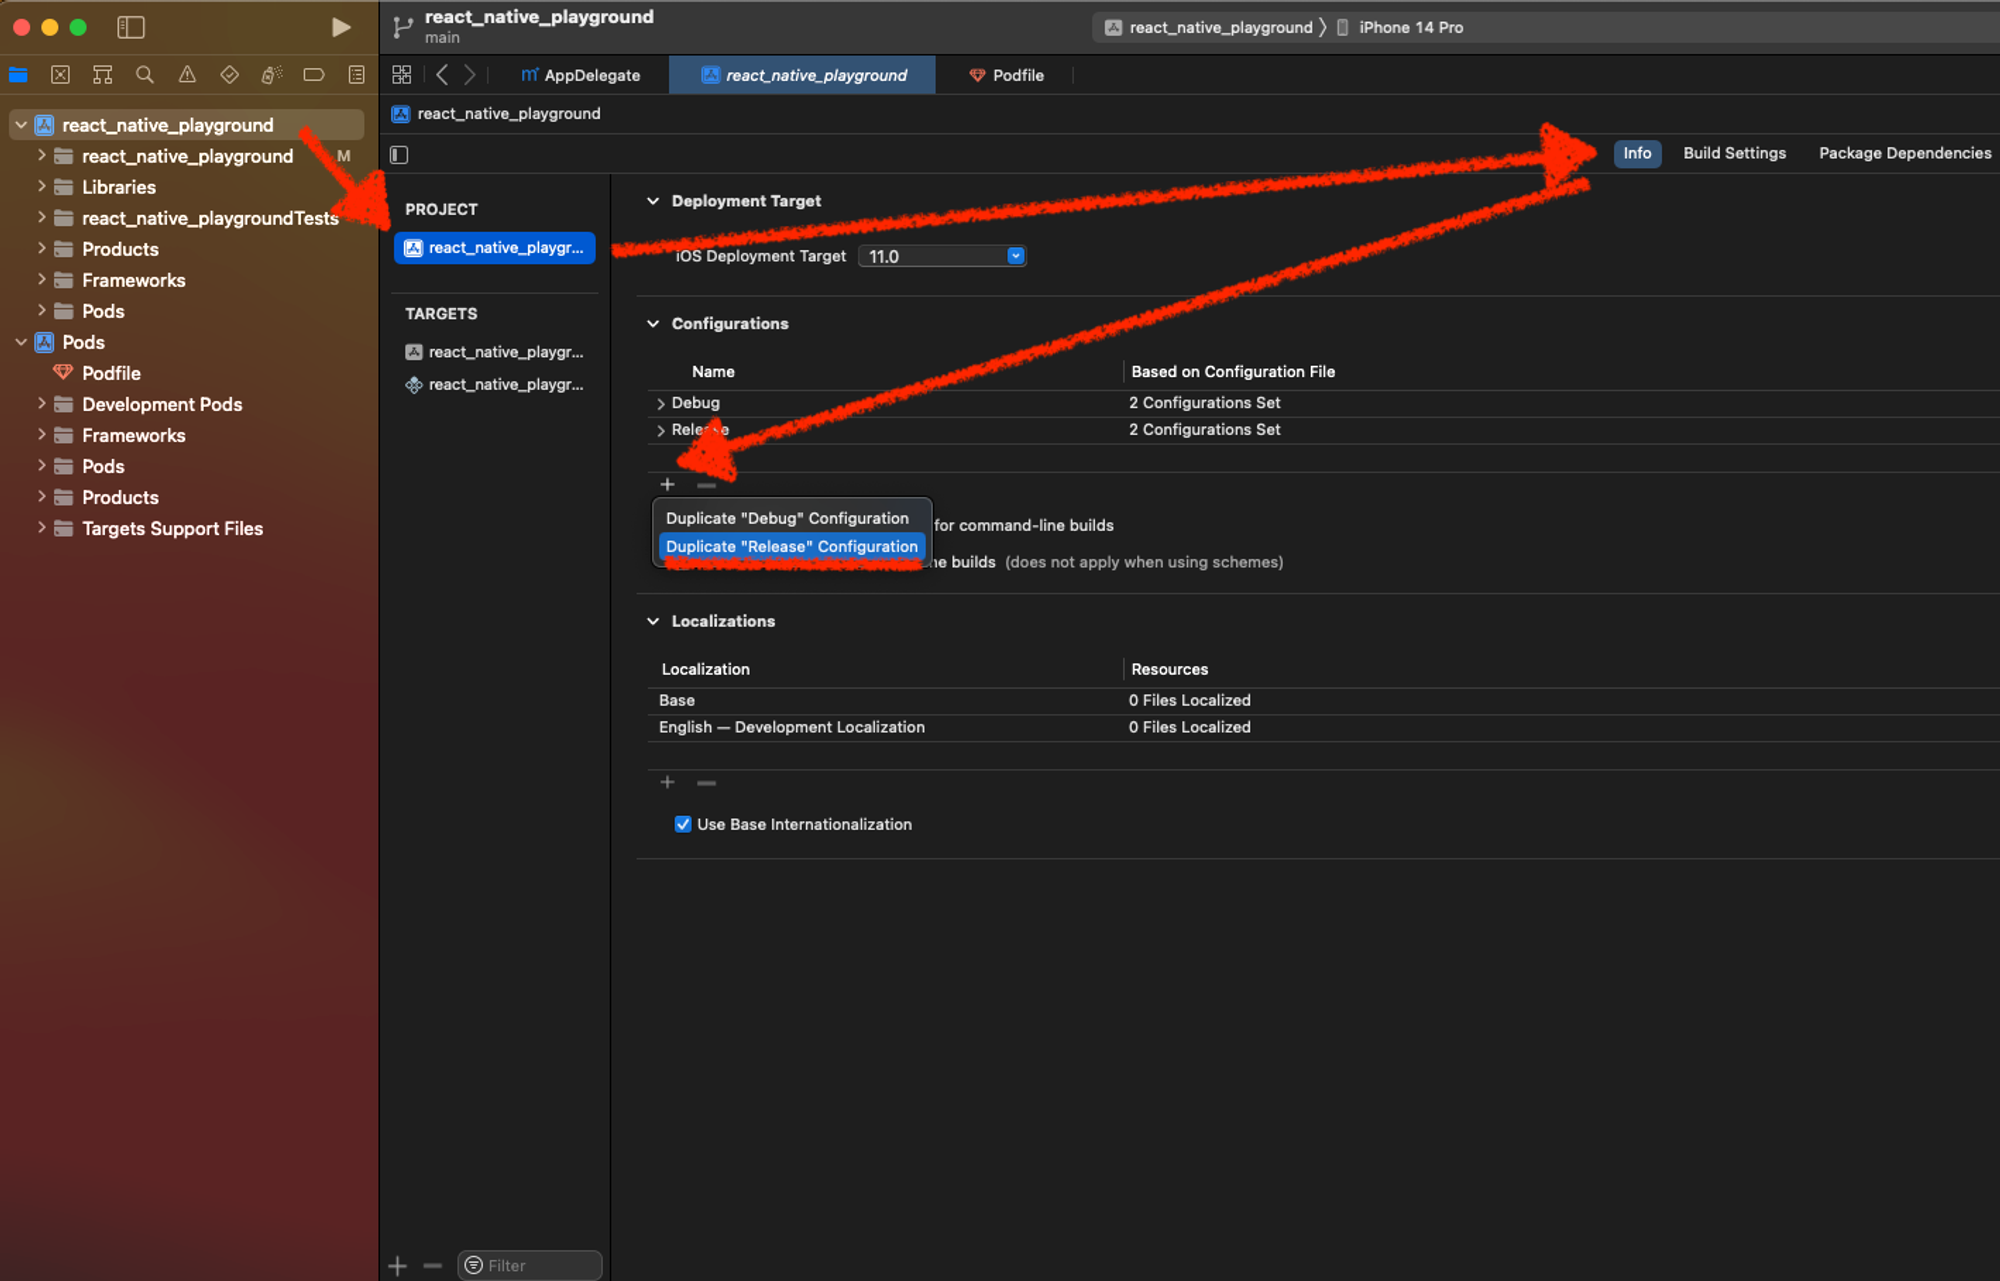Add a configuration with the plus button
This screenshot has height=1281, width=2000.
[668, 485]
